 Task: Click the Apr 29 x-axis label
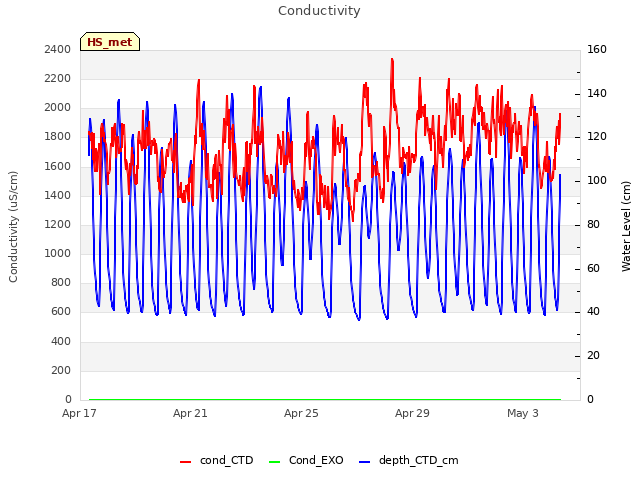pos(412,413)
